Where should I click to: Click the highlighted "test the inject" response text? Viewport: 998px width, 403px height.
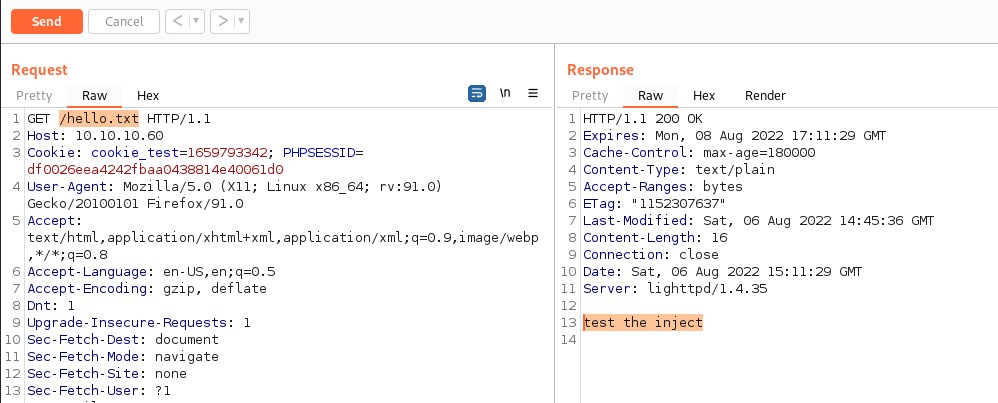point(643,323)
